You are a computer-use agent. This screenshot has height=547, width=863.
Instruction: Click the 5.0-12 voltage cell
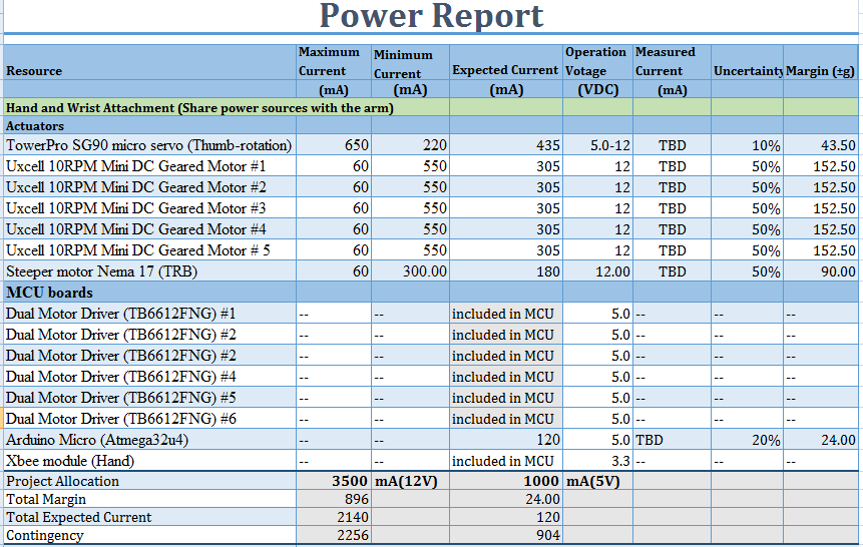[598, 145]
